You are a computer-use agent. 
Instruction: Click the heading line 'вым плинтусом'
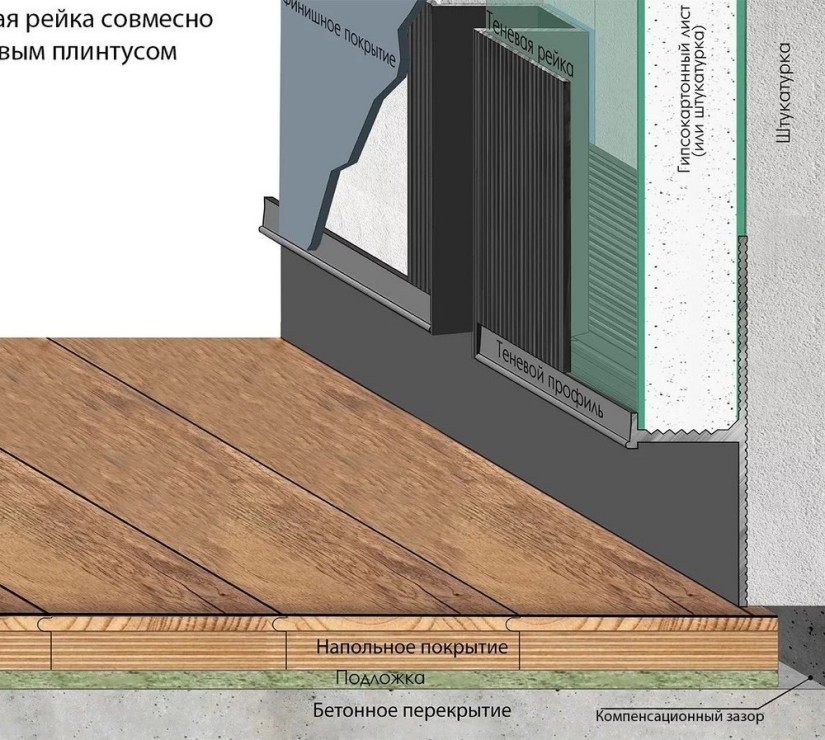[88, 52]
